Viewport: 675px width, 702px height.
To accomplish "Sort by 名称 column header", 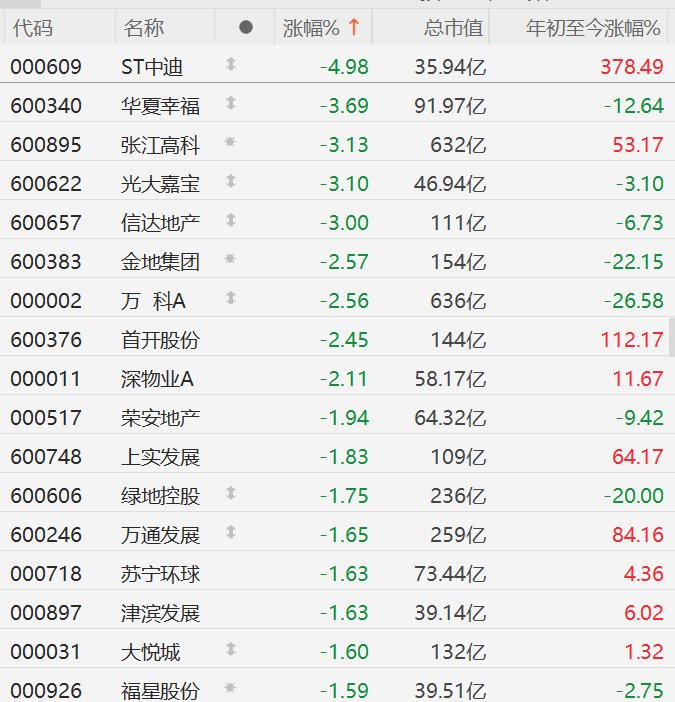I will (x=144, y=28).
